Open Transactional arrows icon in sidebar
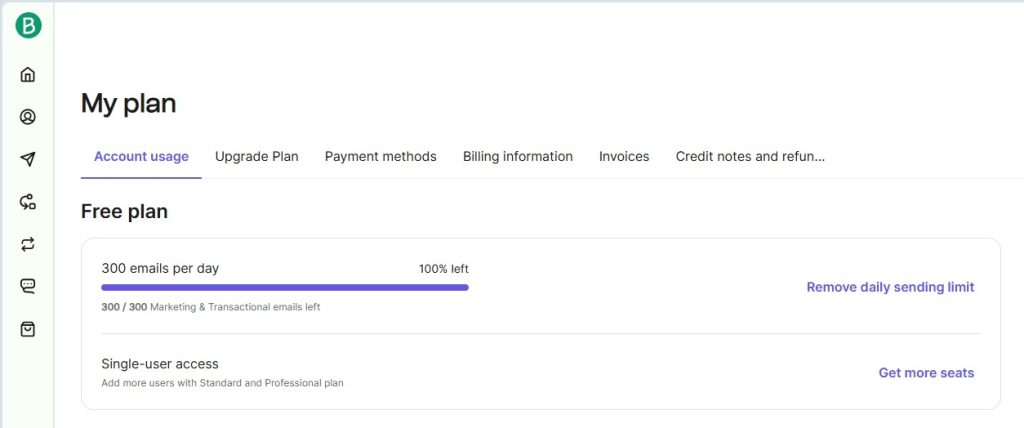The width and height of the screenshot is (1024, 428). 28,244
